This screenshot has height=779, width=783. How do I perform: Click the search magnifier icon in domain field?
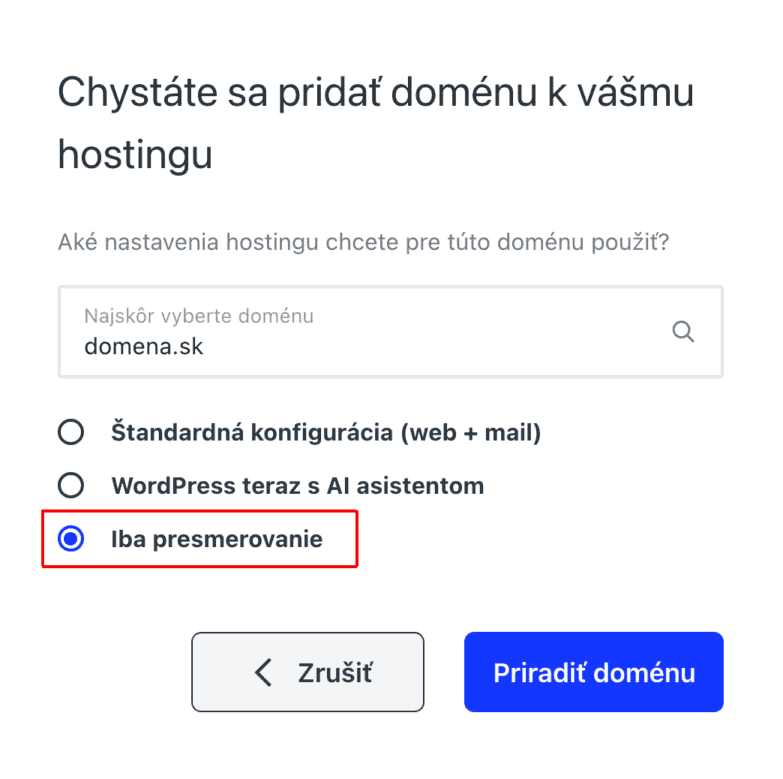click(x=683, y=332)
